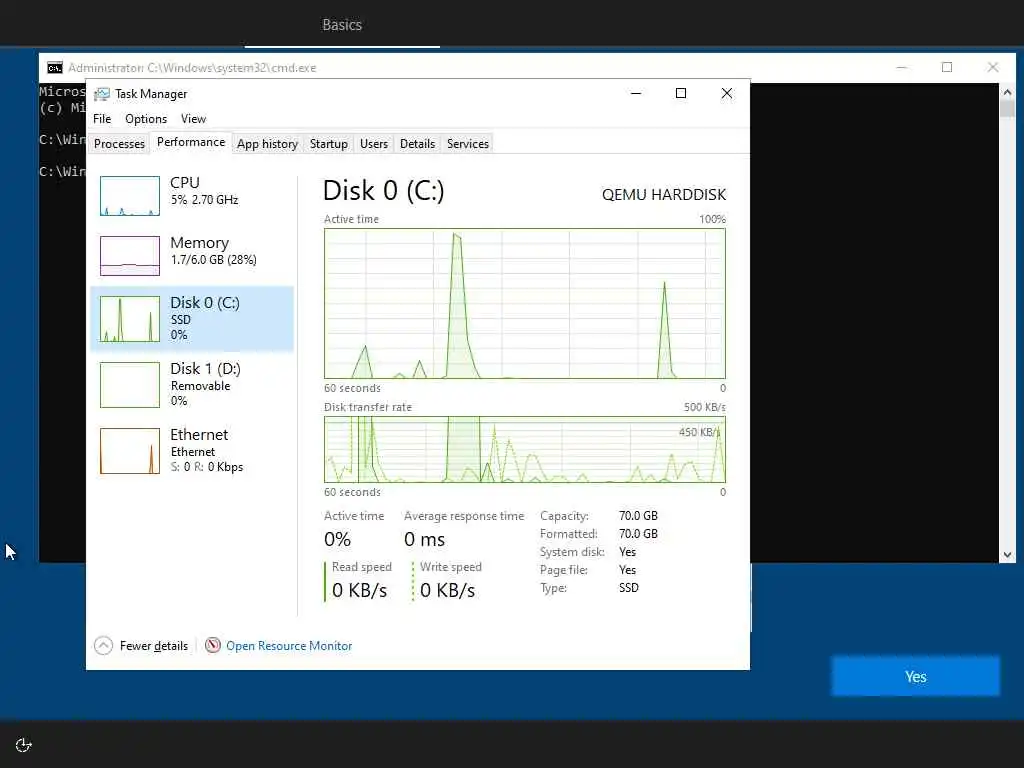Click the 450 KB/s graph label

699,432
